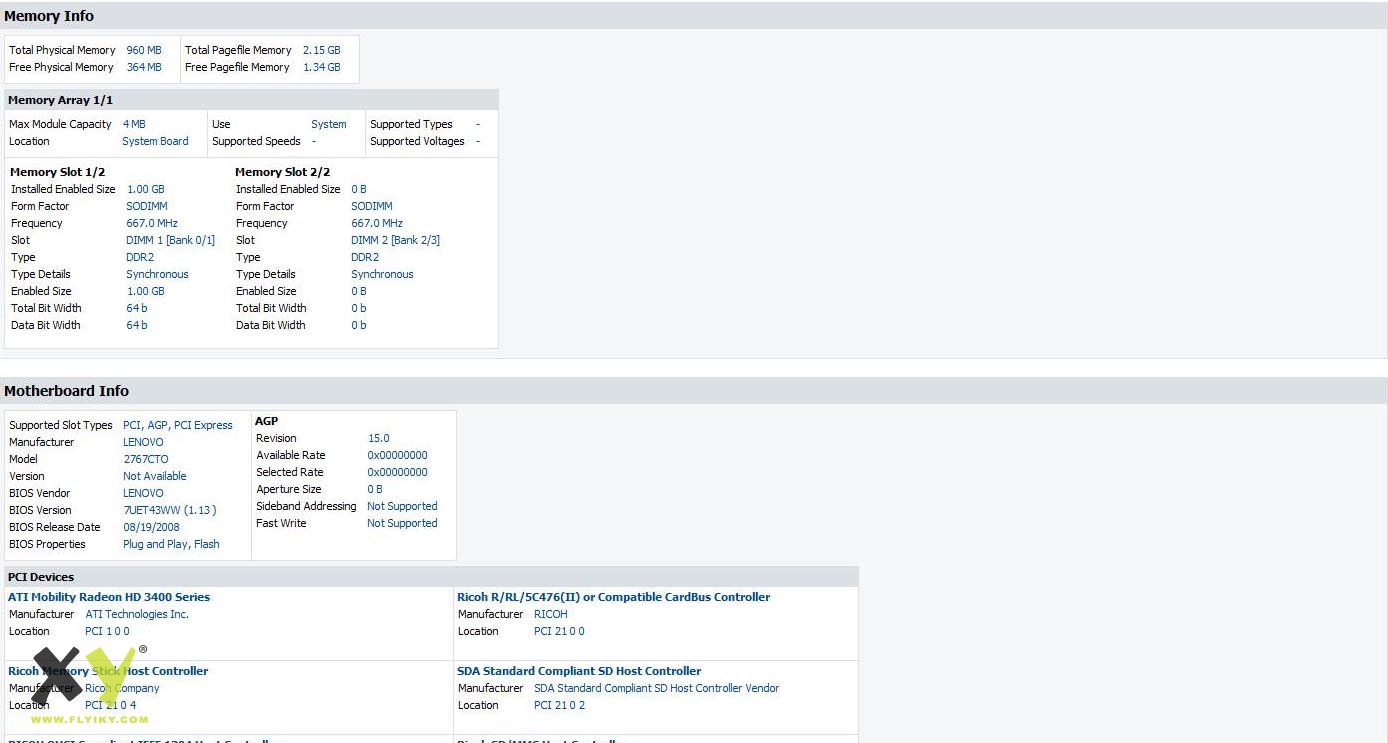Click Sideband Addressing Not Supported value
The height and width of the screenshot is (743, 1388).
(x=402, y=506)
